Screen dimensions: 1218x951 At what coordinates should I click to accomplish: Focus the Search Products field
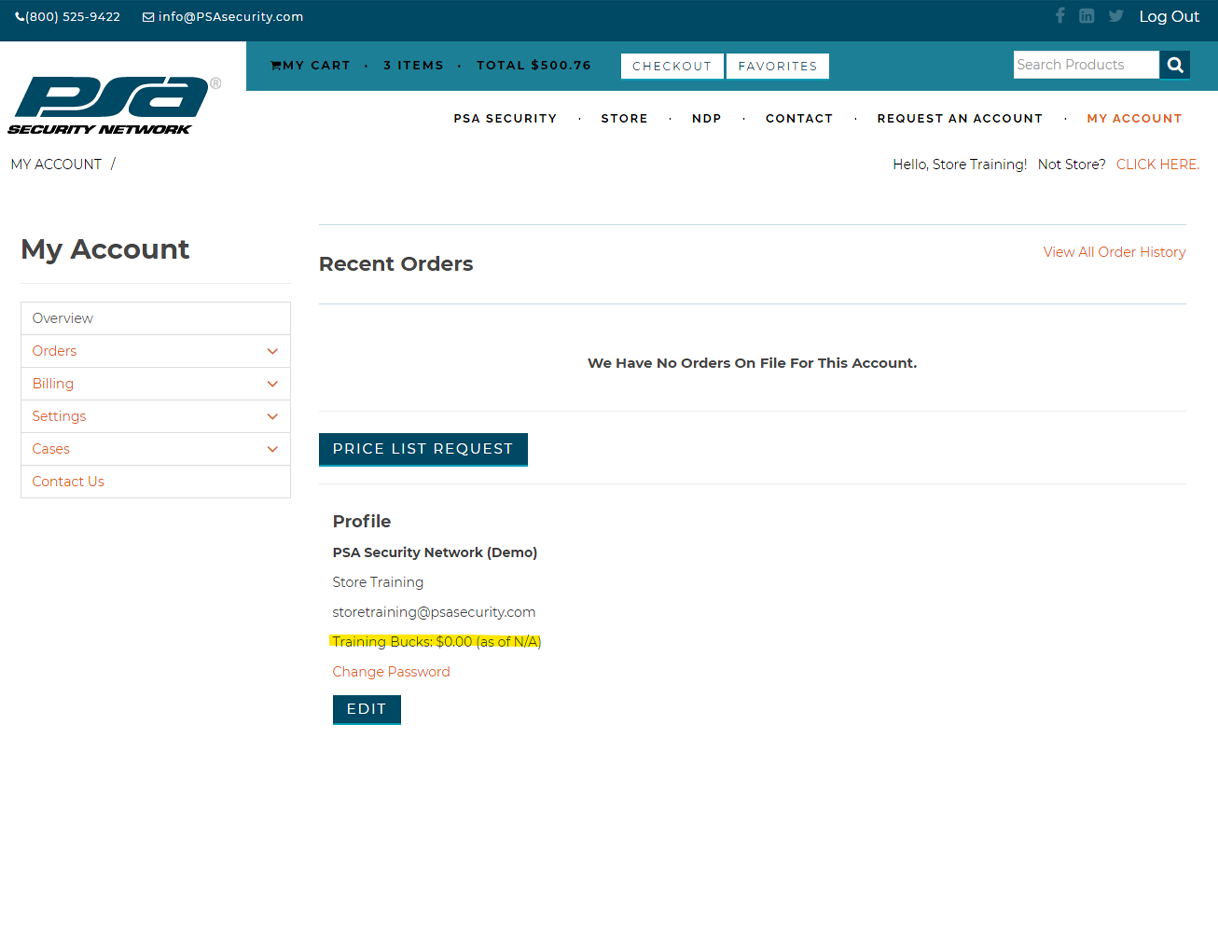(1086, 65)
